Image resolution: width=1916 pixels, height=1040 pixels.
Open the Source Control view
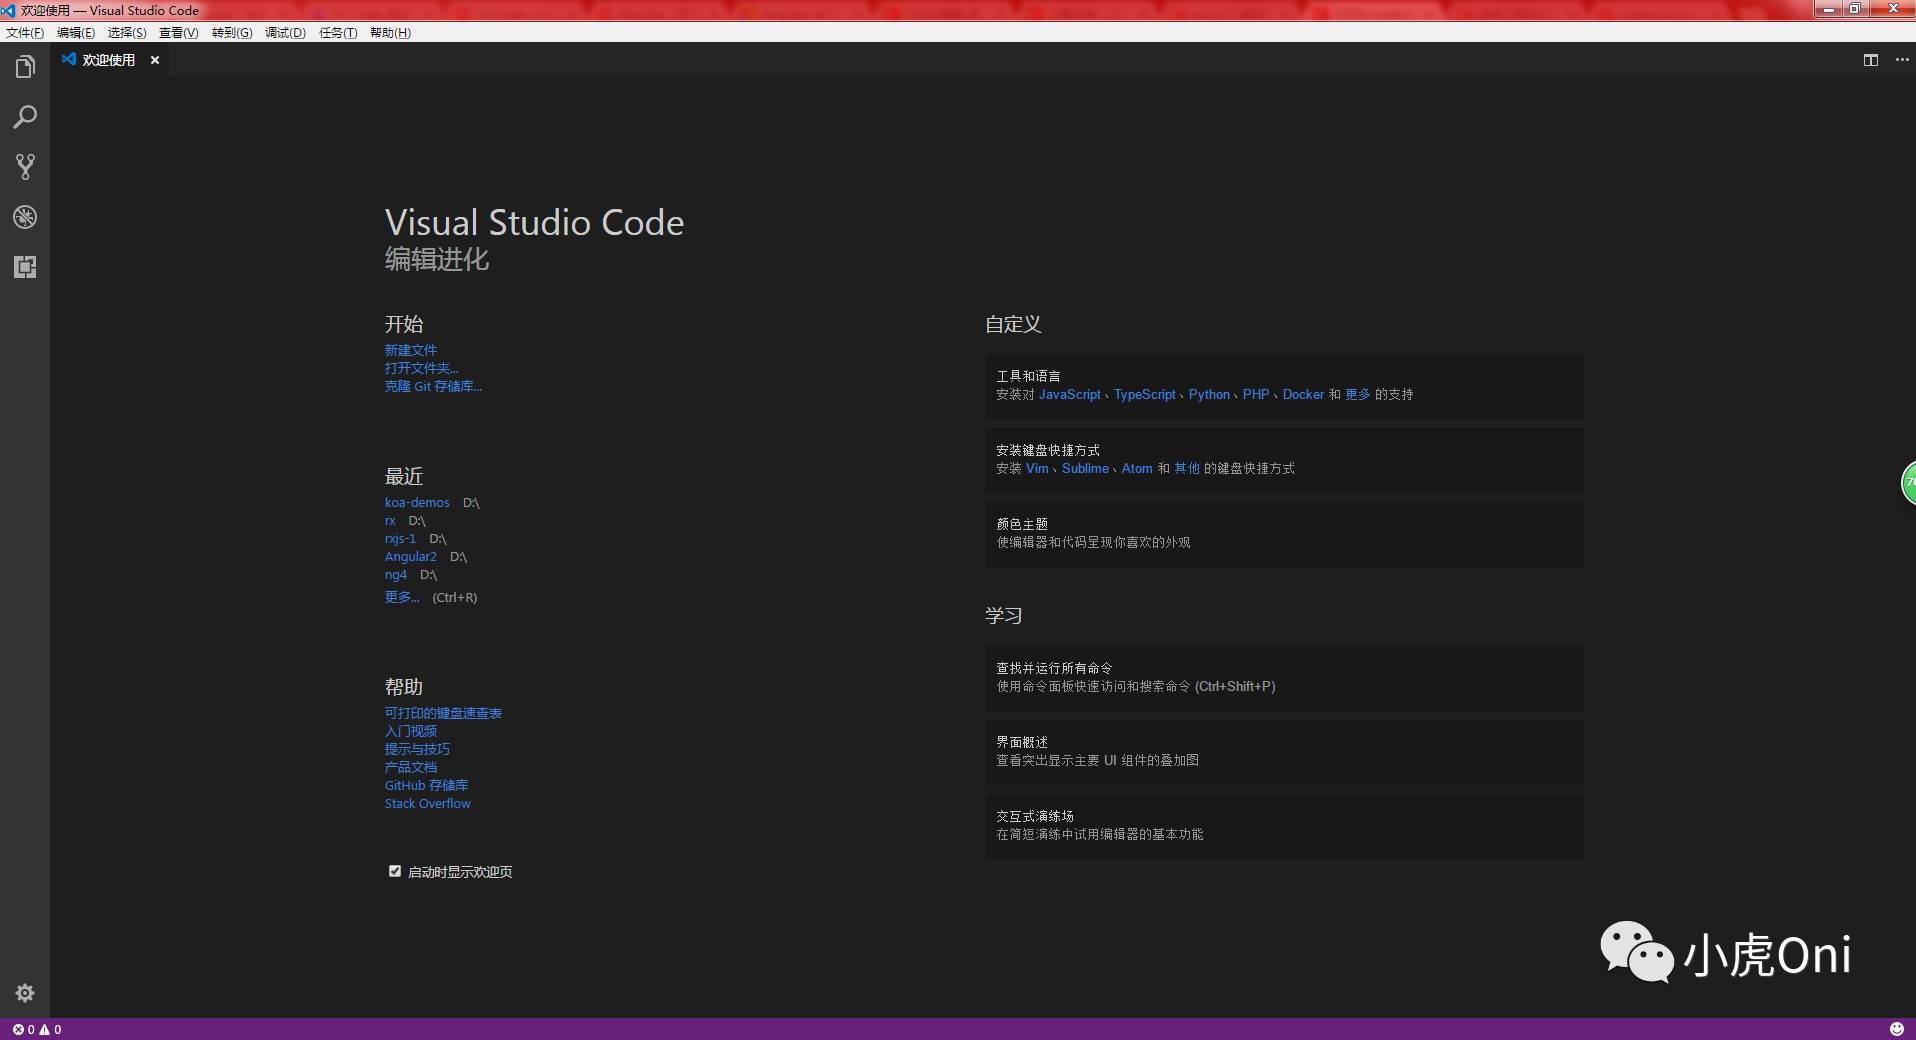pos(25,167)
